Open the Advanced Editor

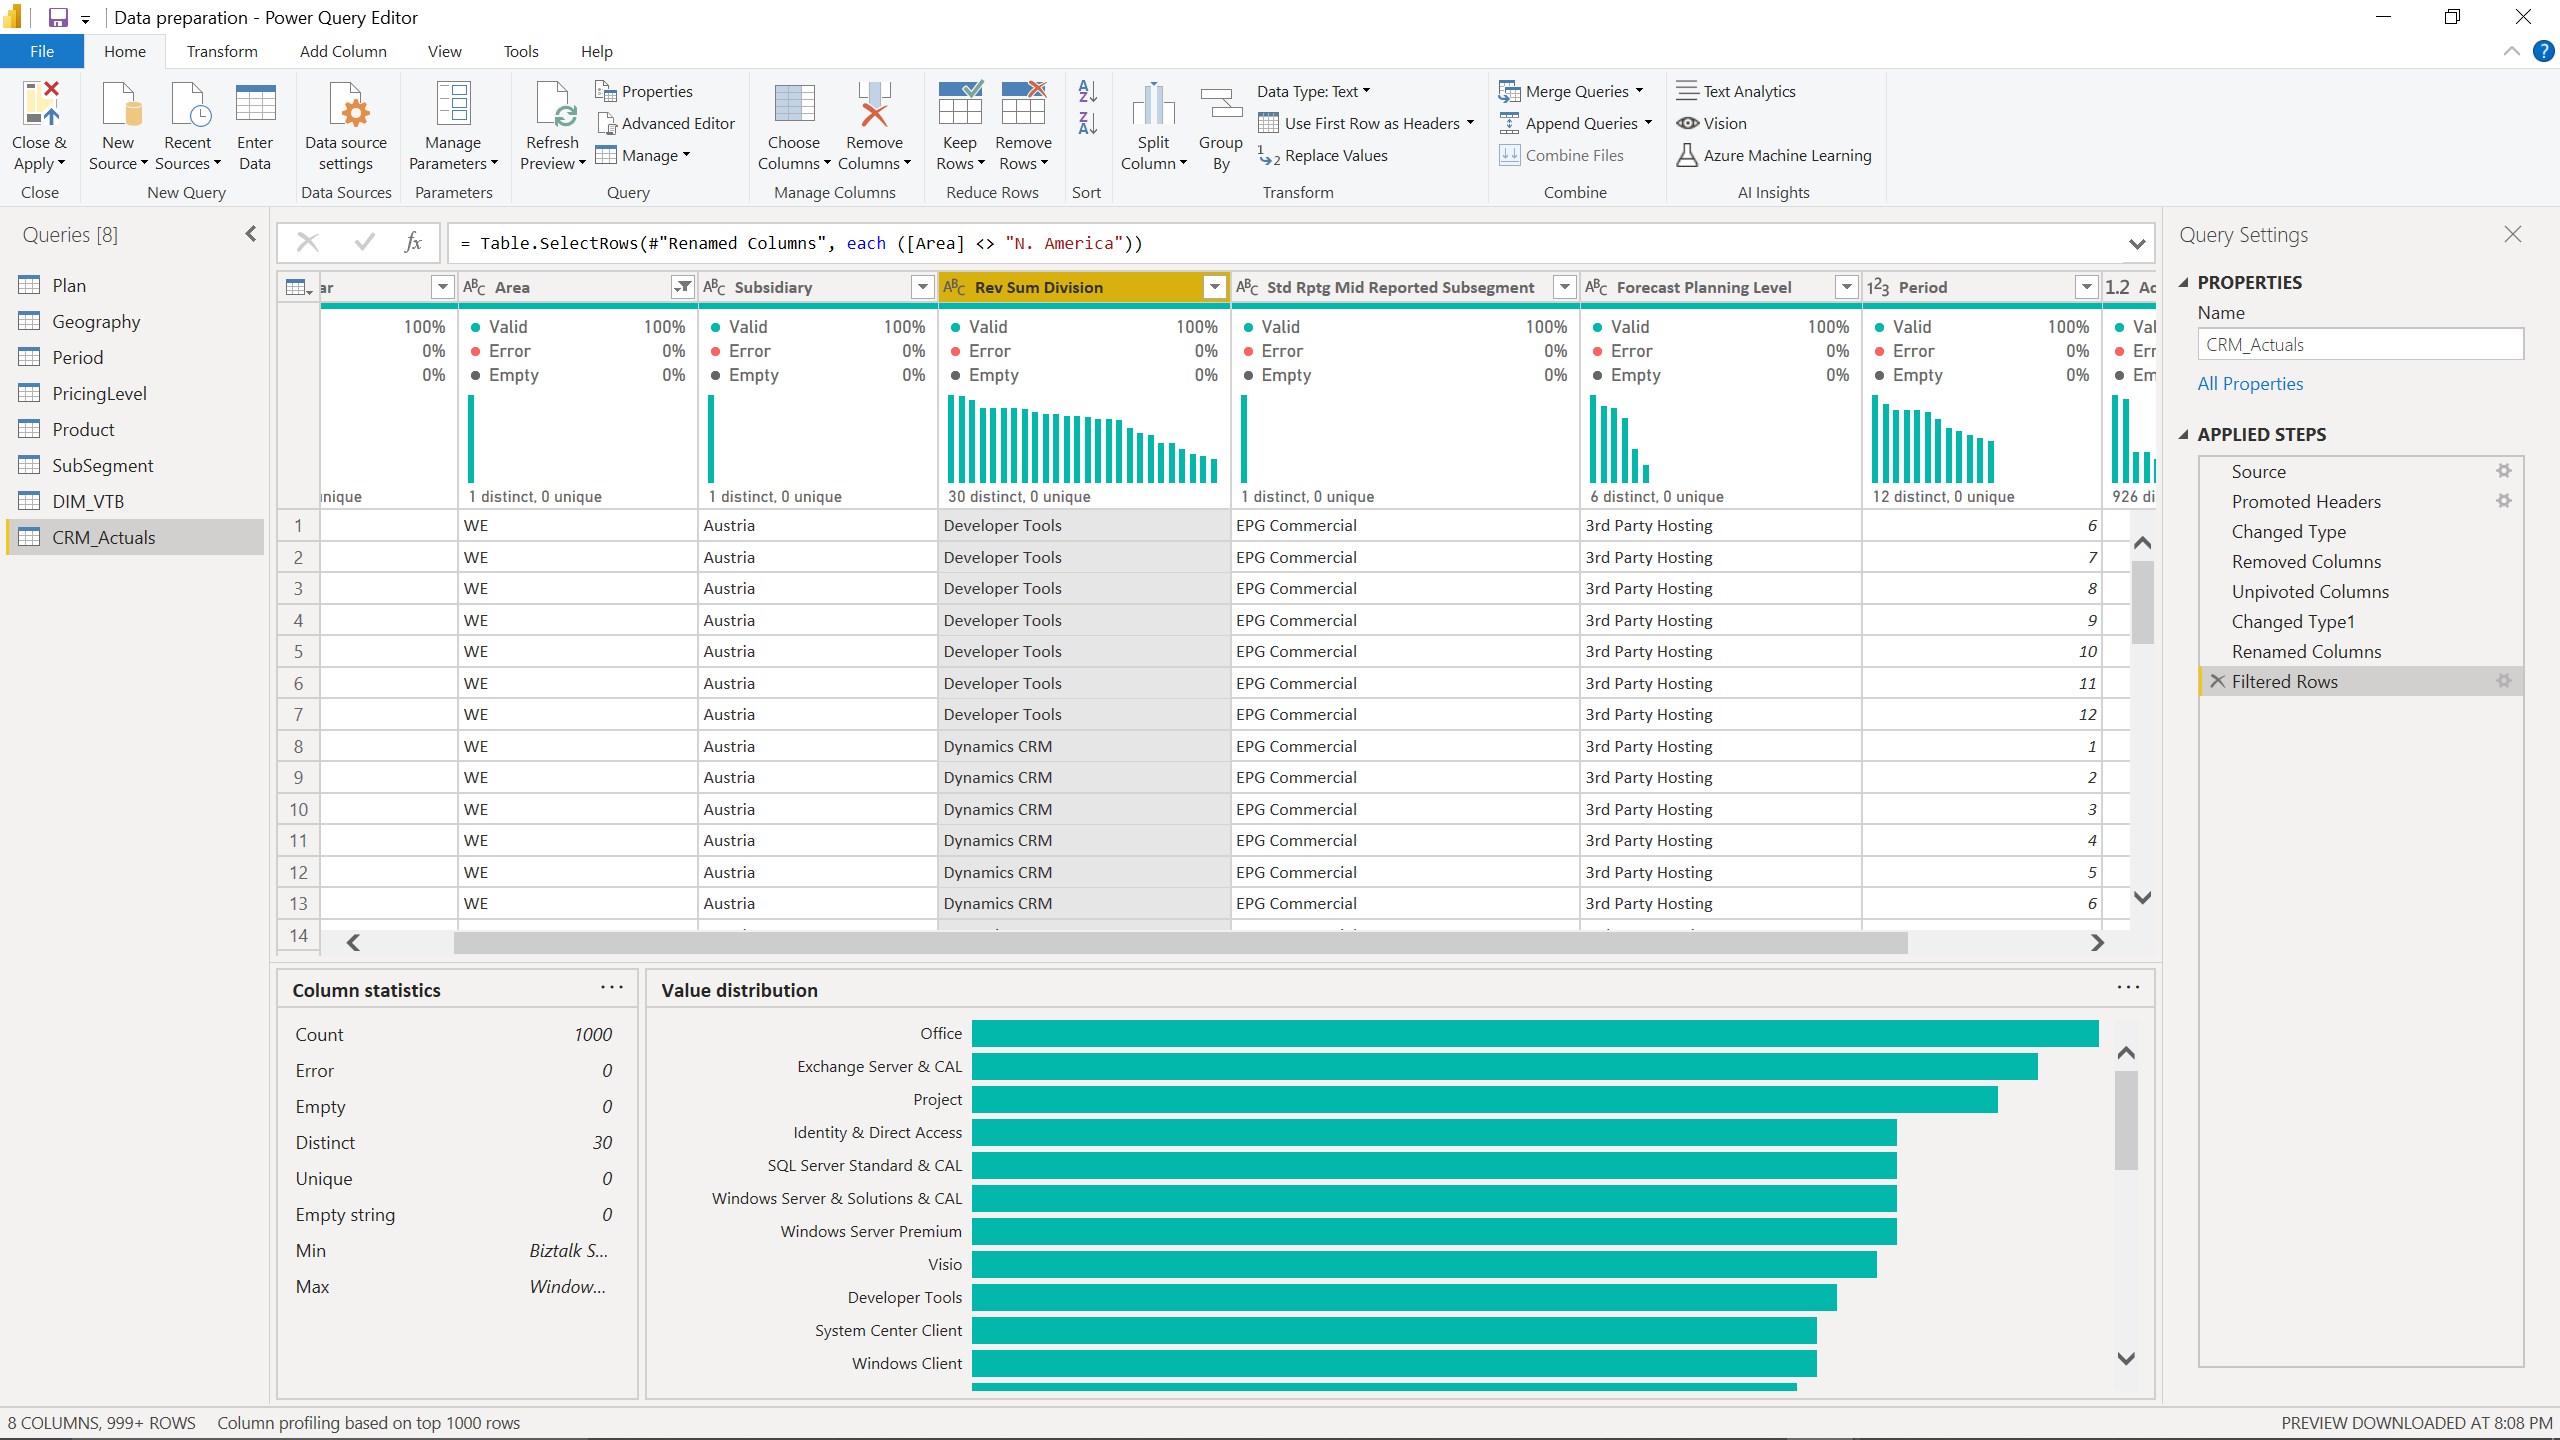click(x=666, y=122)
